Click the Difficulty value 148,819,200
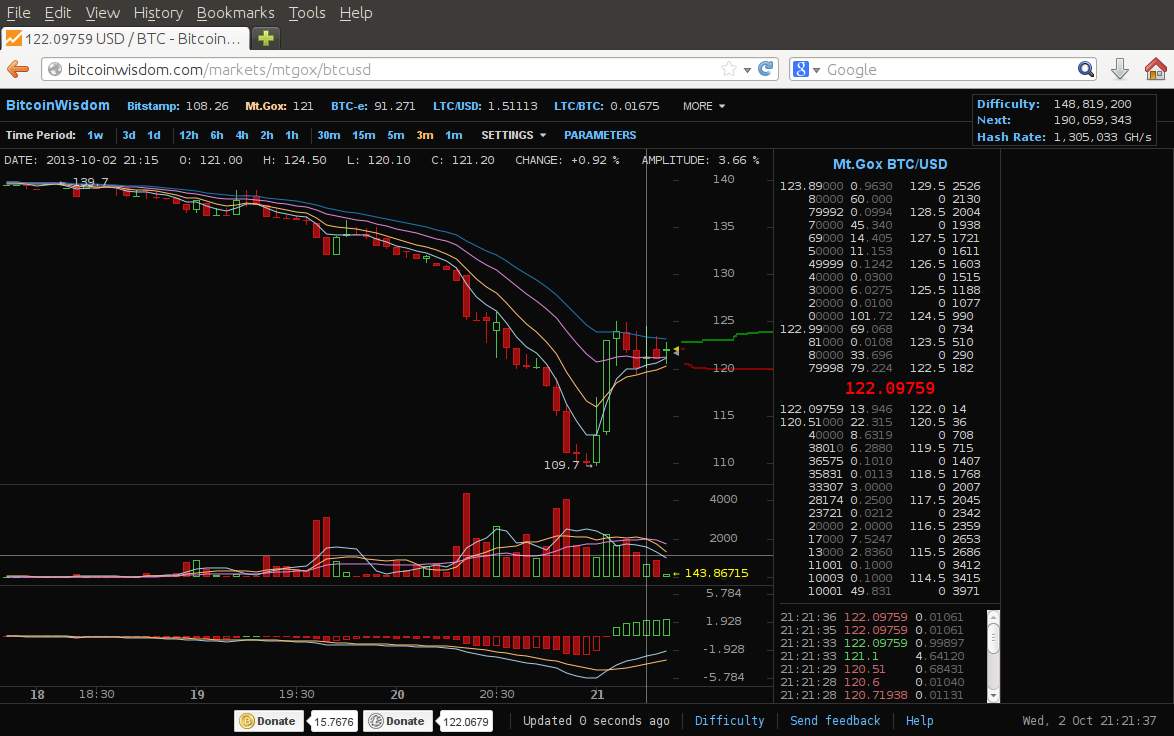1174x736 pixels. pyautogui.click(x=1092, y=104)
